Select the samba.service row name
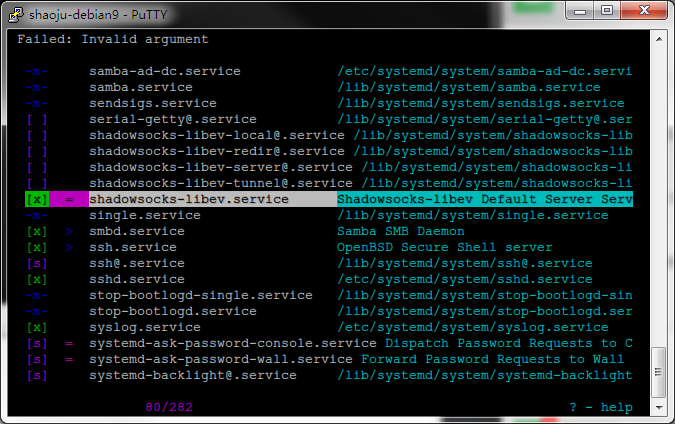This screenshot has width=675, height=424. click(141, 87)
